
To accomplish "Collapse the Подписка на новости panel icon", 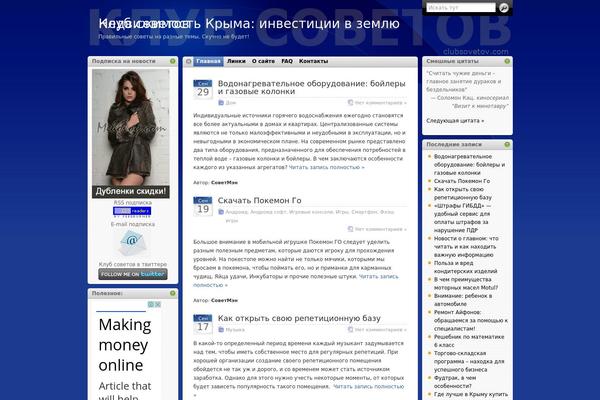I will 173,61.
